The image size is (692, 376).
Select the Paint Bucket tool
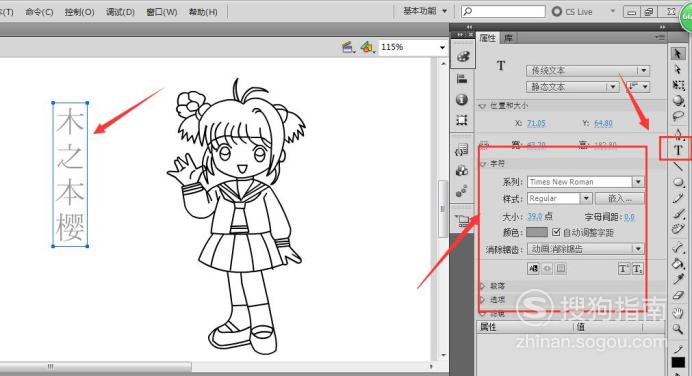point(678,263)
